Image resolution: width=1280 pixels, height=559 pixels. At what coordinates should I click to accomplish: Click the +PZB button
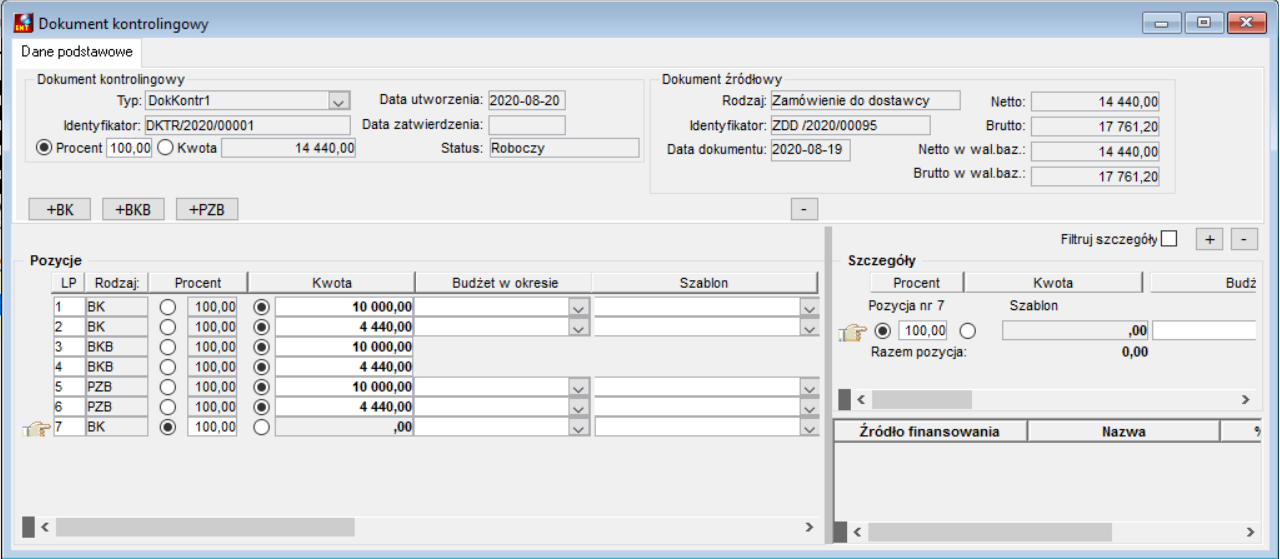tap(207, 209)
